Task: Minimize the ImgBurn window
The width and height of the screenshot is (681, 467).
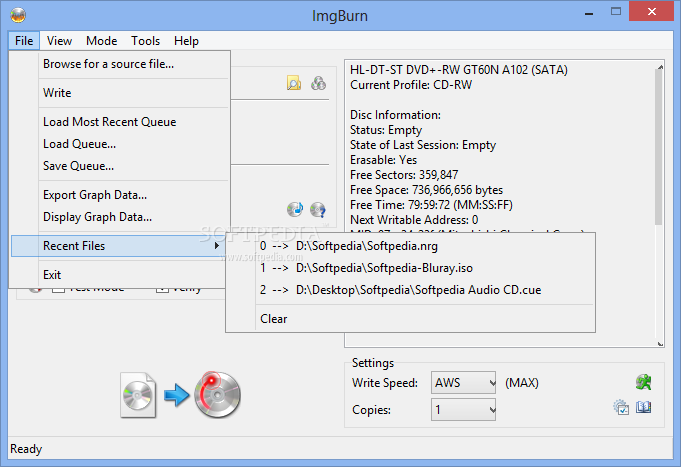Action: point(589,13)
